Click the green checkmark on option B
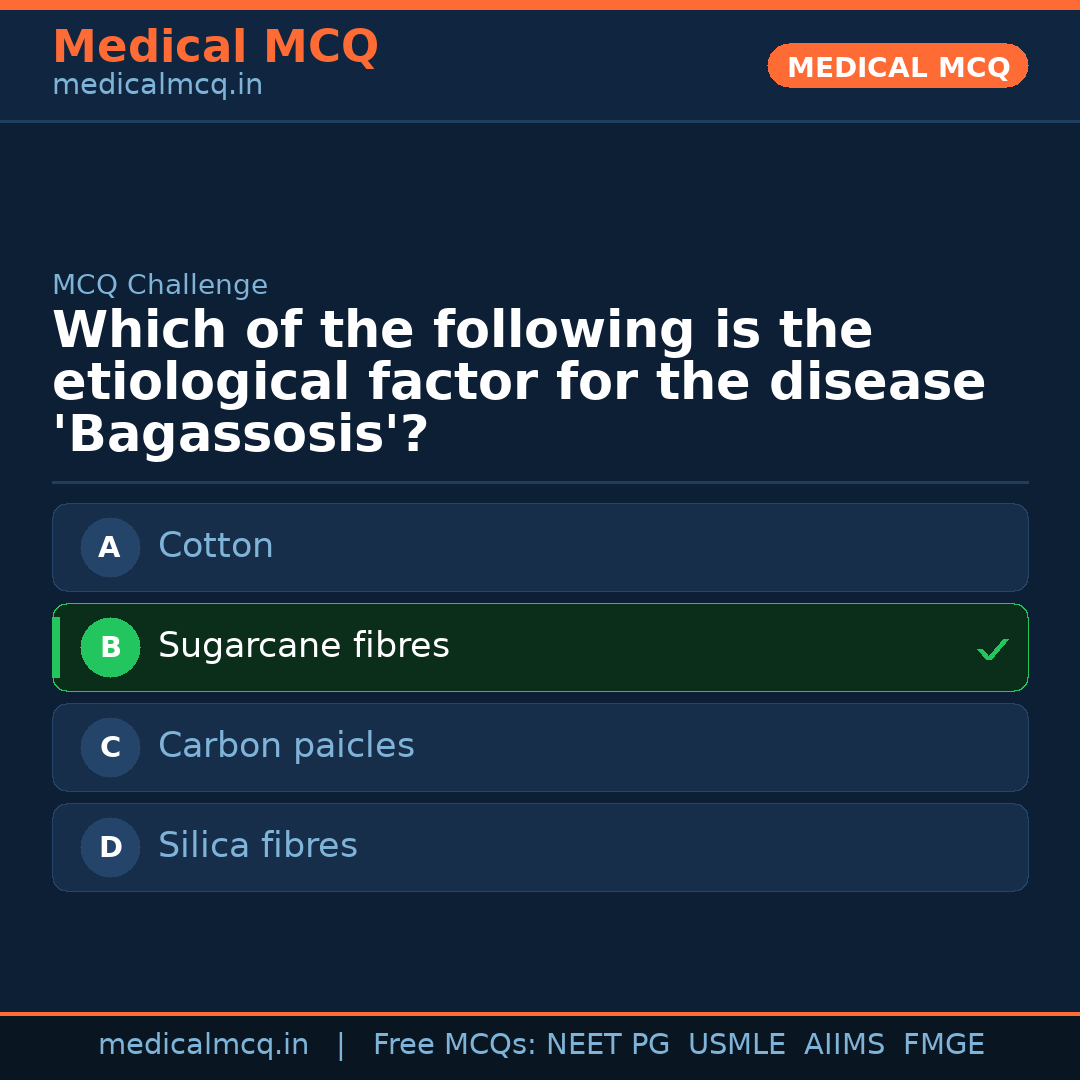 (993, 649)
